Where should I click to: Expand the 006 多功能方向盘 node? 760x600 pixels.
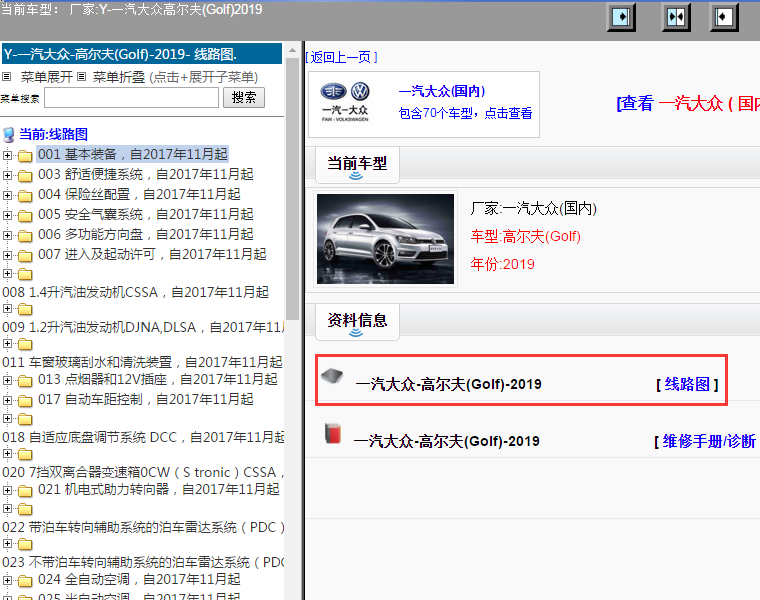(x=7, y=235)
